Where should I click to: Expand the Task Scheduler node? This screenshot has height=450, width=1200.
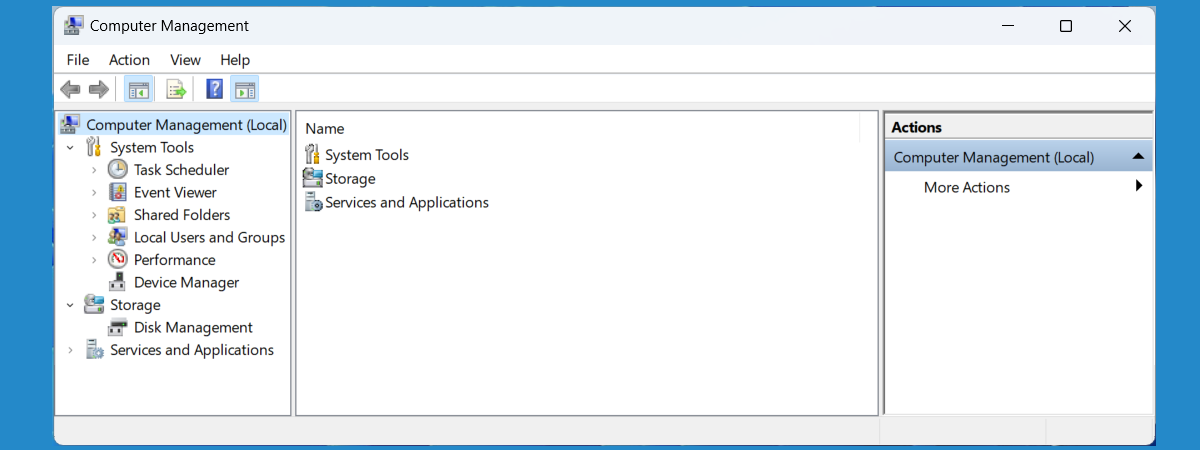tap(94, 170)
